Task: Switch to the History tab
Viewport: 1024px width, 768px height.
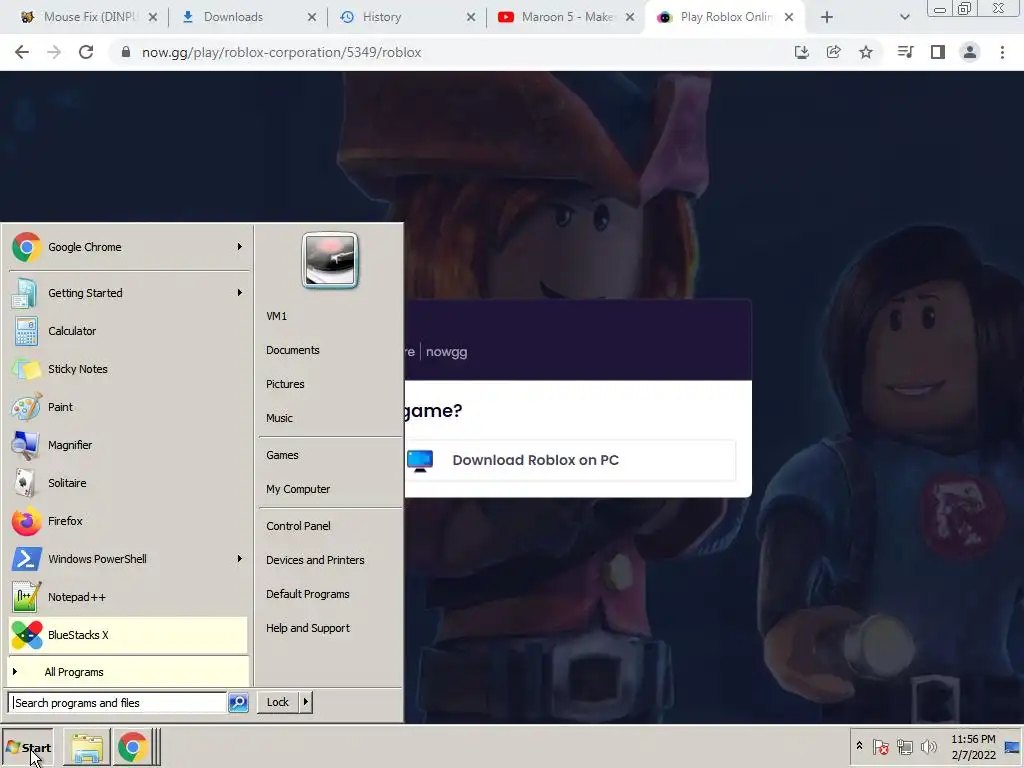Action: click(408, 17)
